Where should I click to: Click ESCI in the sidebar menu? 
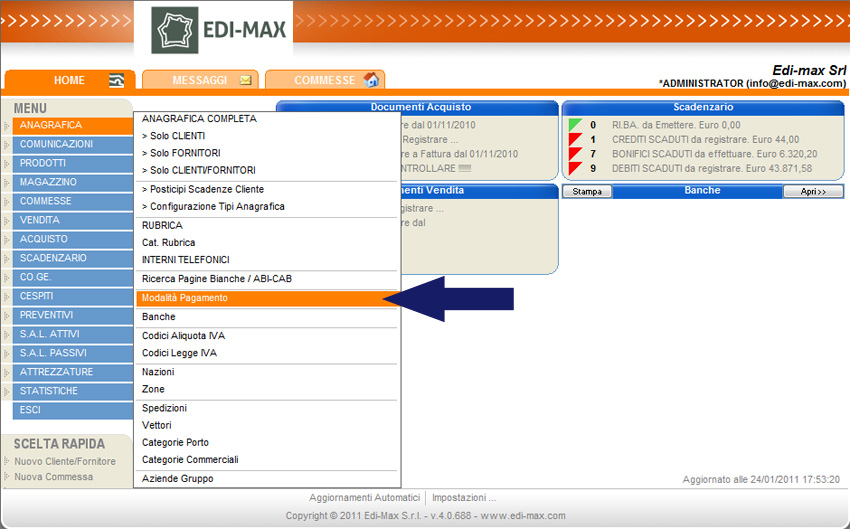(x=30, y=410)
